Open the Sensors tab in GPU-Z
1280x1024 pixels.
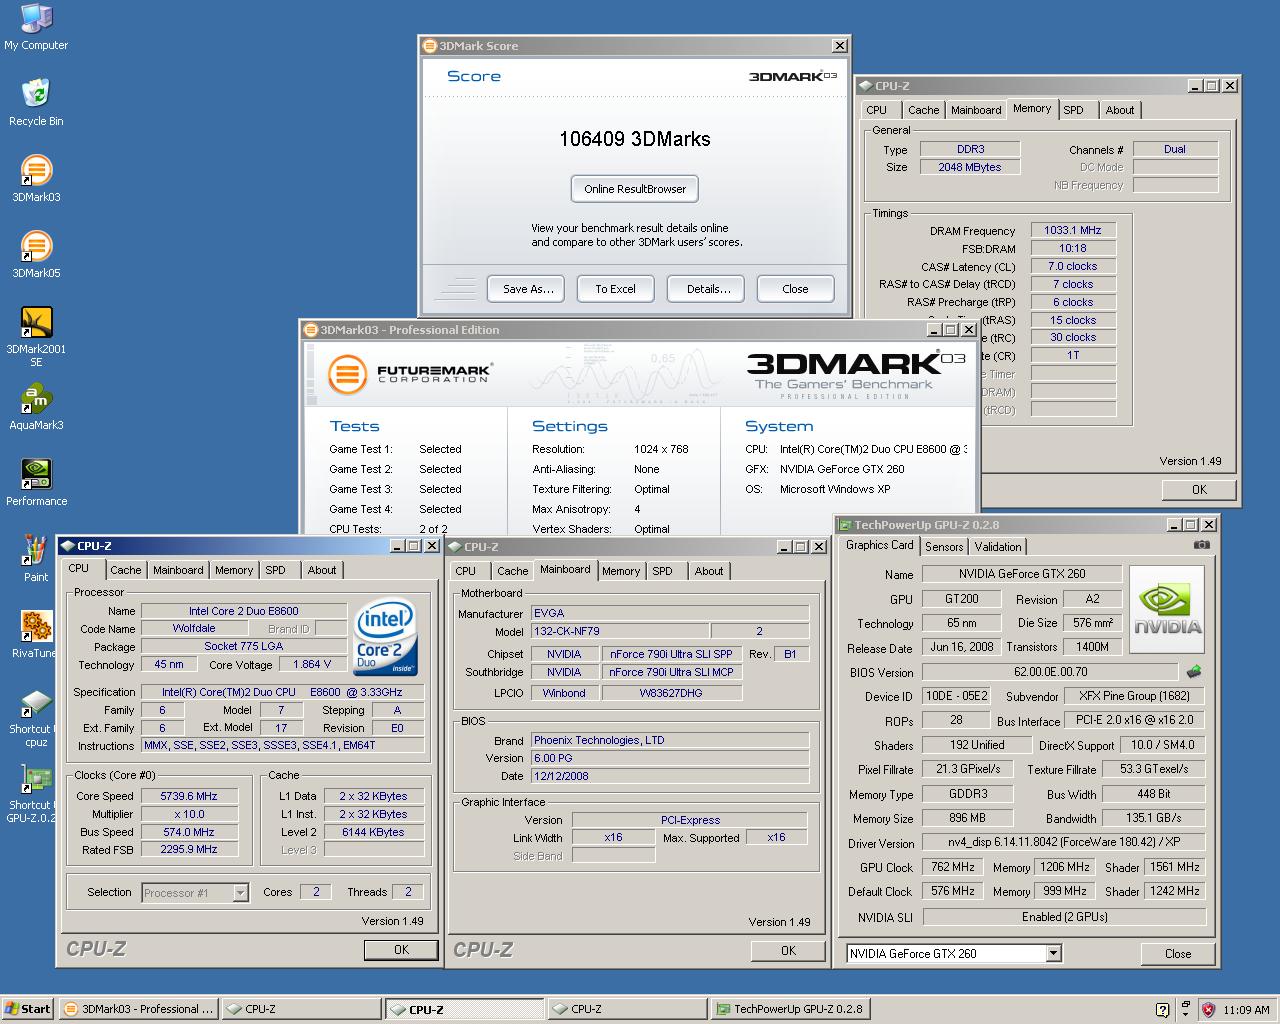944,547
